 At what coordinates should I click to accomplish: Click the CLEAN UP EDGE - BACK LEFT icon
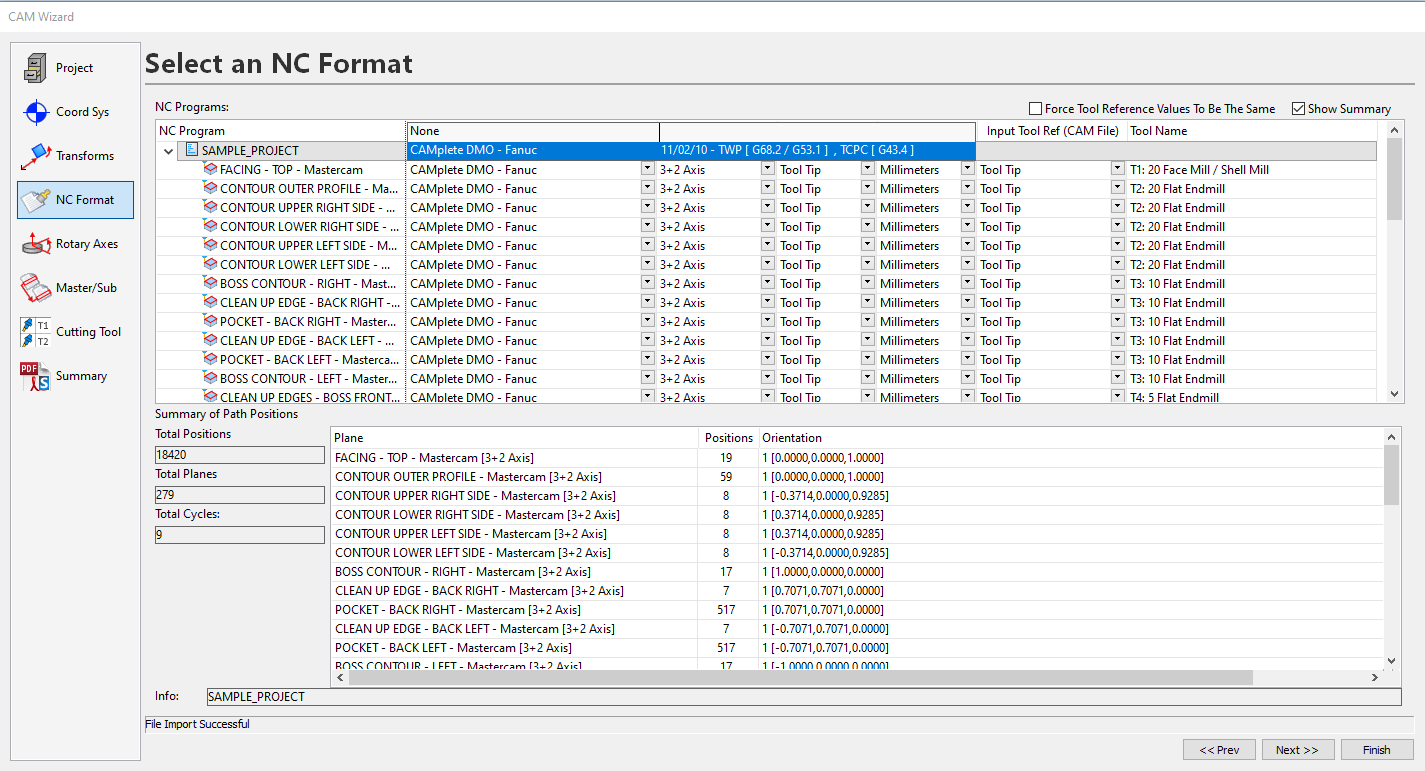210,340
